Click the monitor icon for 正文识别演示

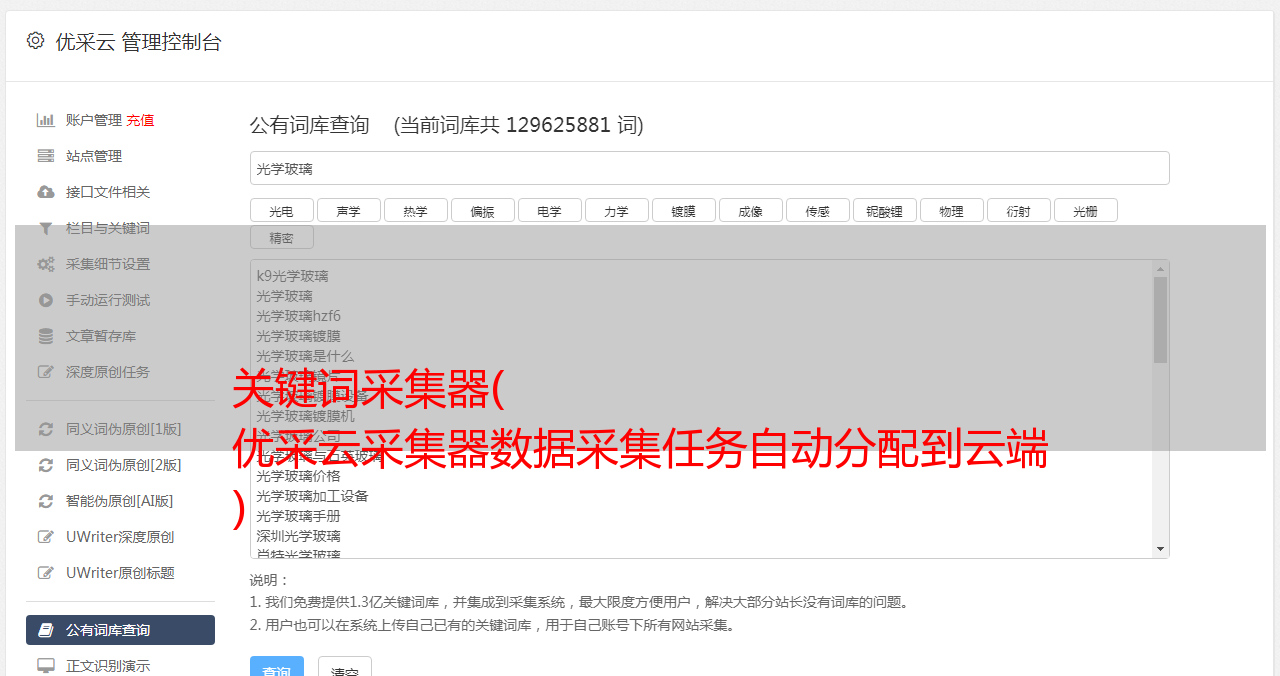(45, 666)
